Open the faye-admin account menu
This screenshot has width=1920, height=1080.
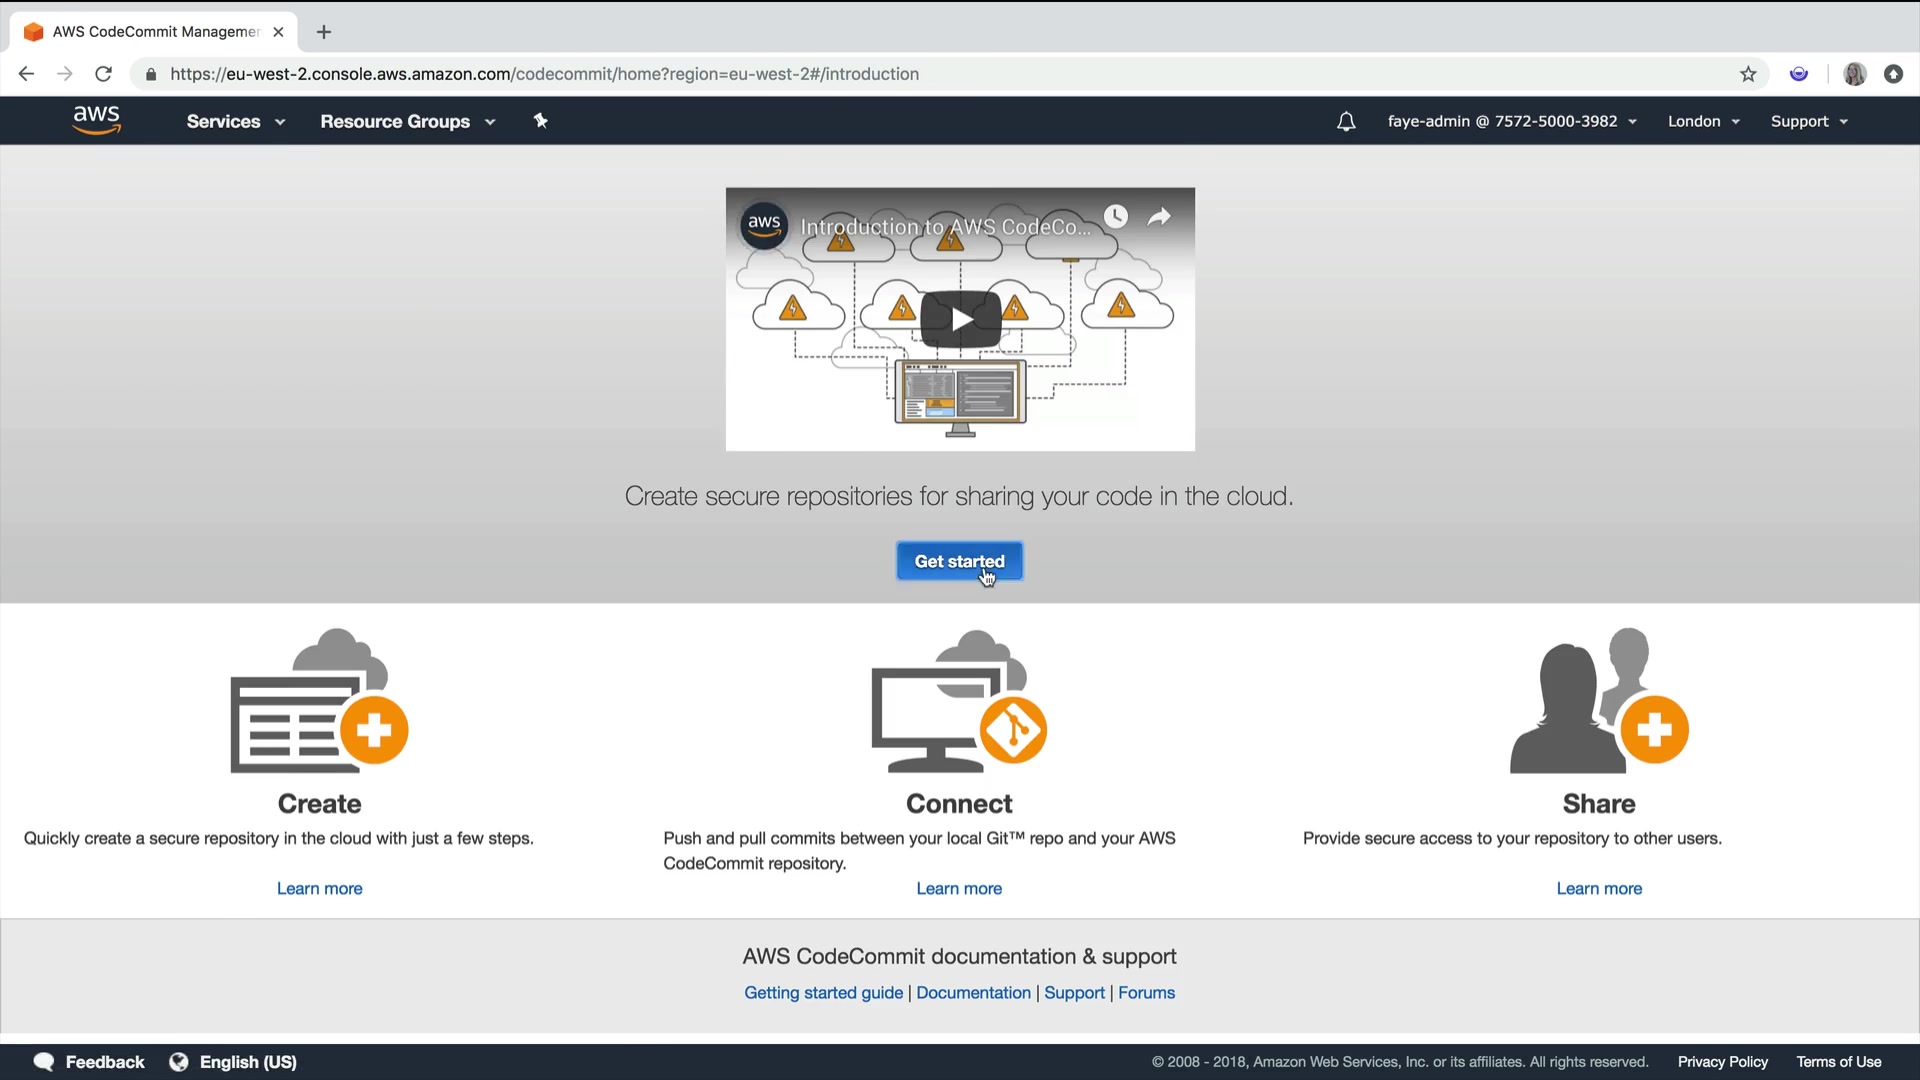(1511, 121)
